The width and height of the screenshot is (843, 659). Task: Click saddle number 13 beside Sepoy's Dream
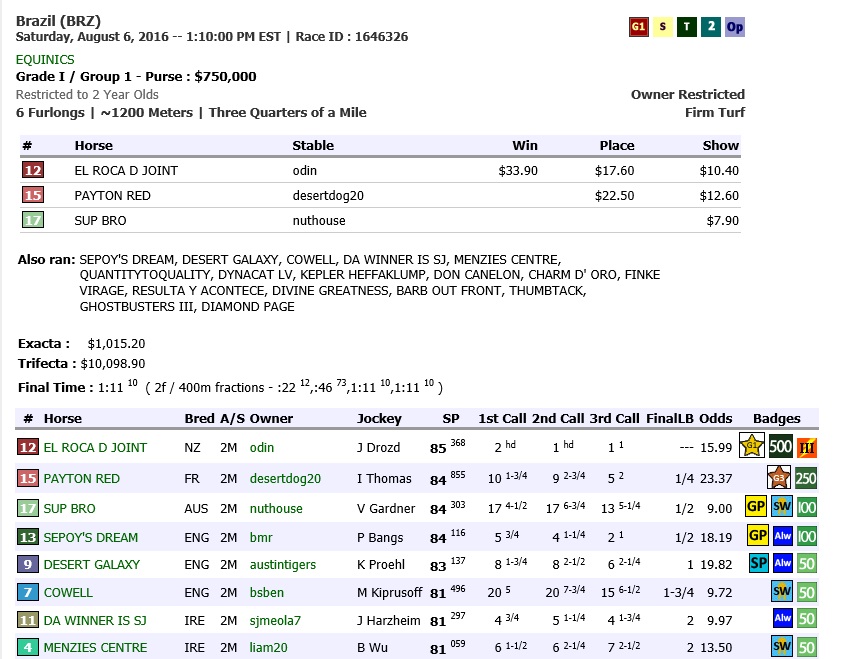pyautogui.click(x=28, y=538)
